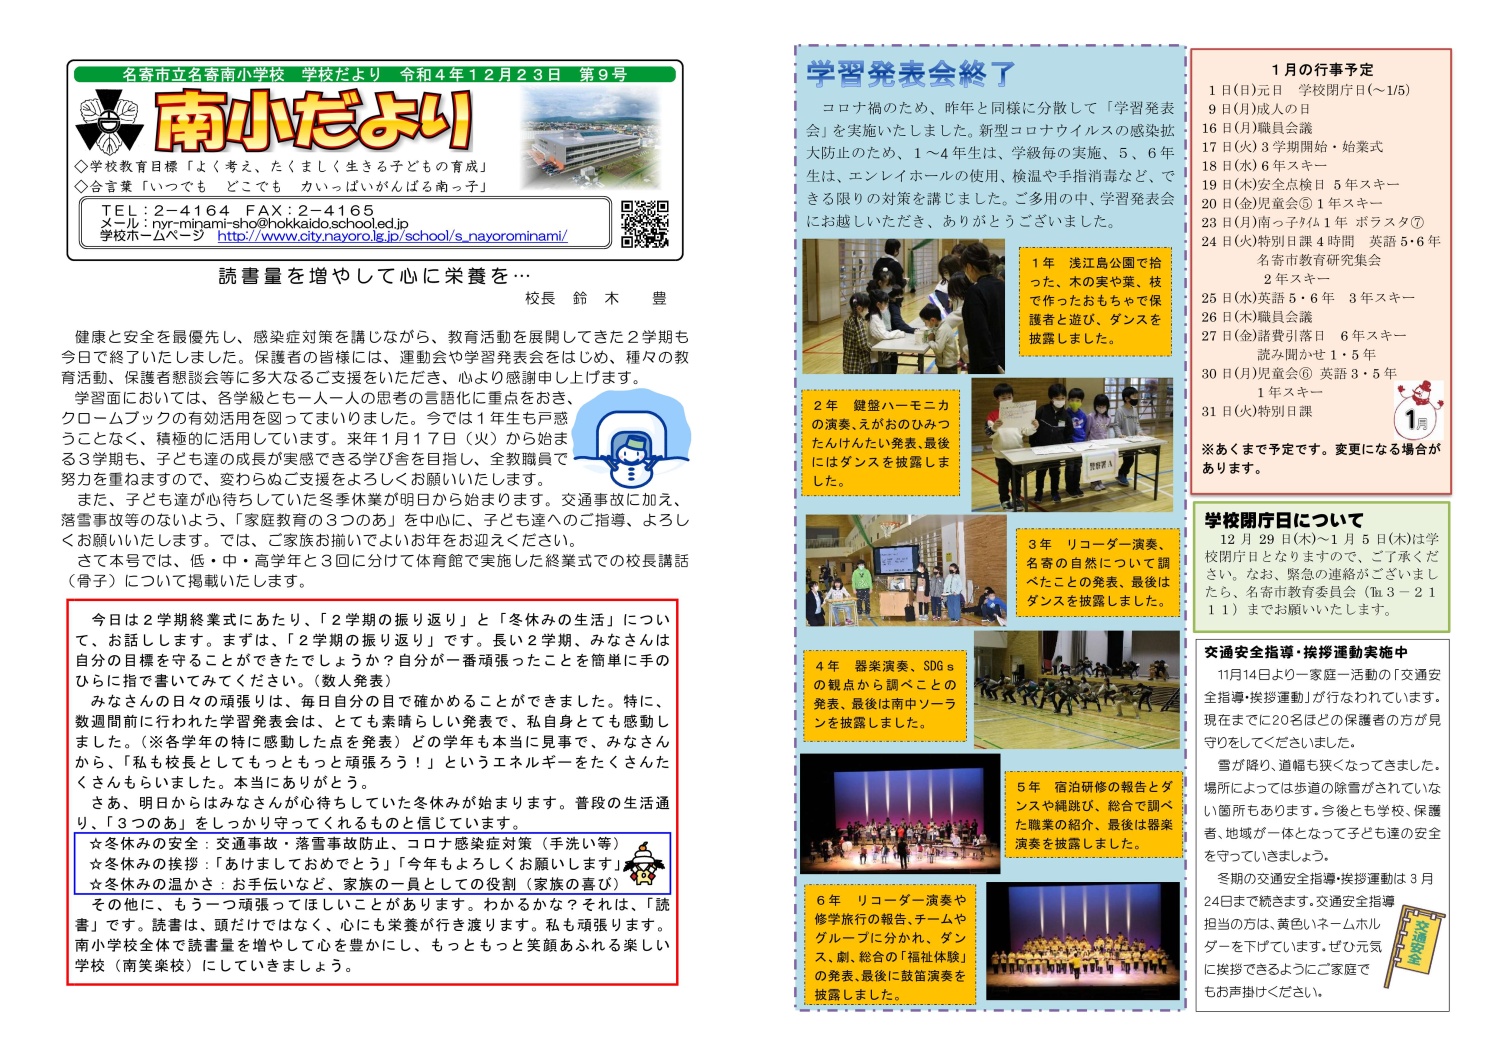Click the 24日(火)特別日課4時間 row
The width and height of the screenshot is (1500, 1060).
1321,241
